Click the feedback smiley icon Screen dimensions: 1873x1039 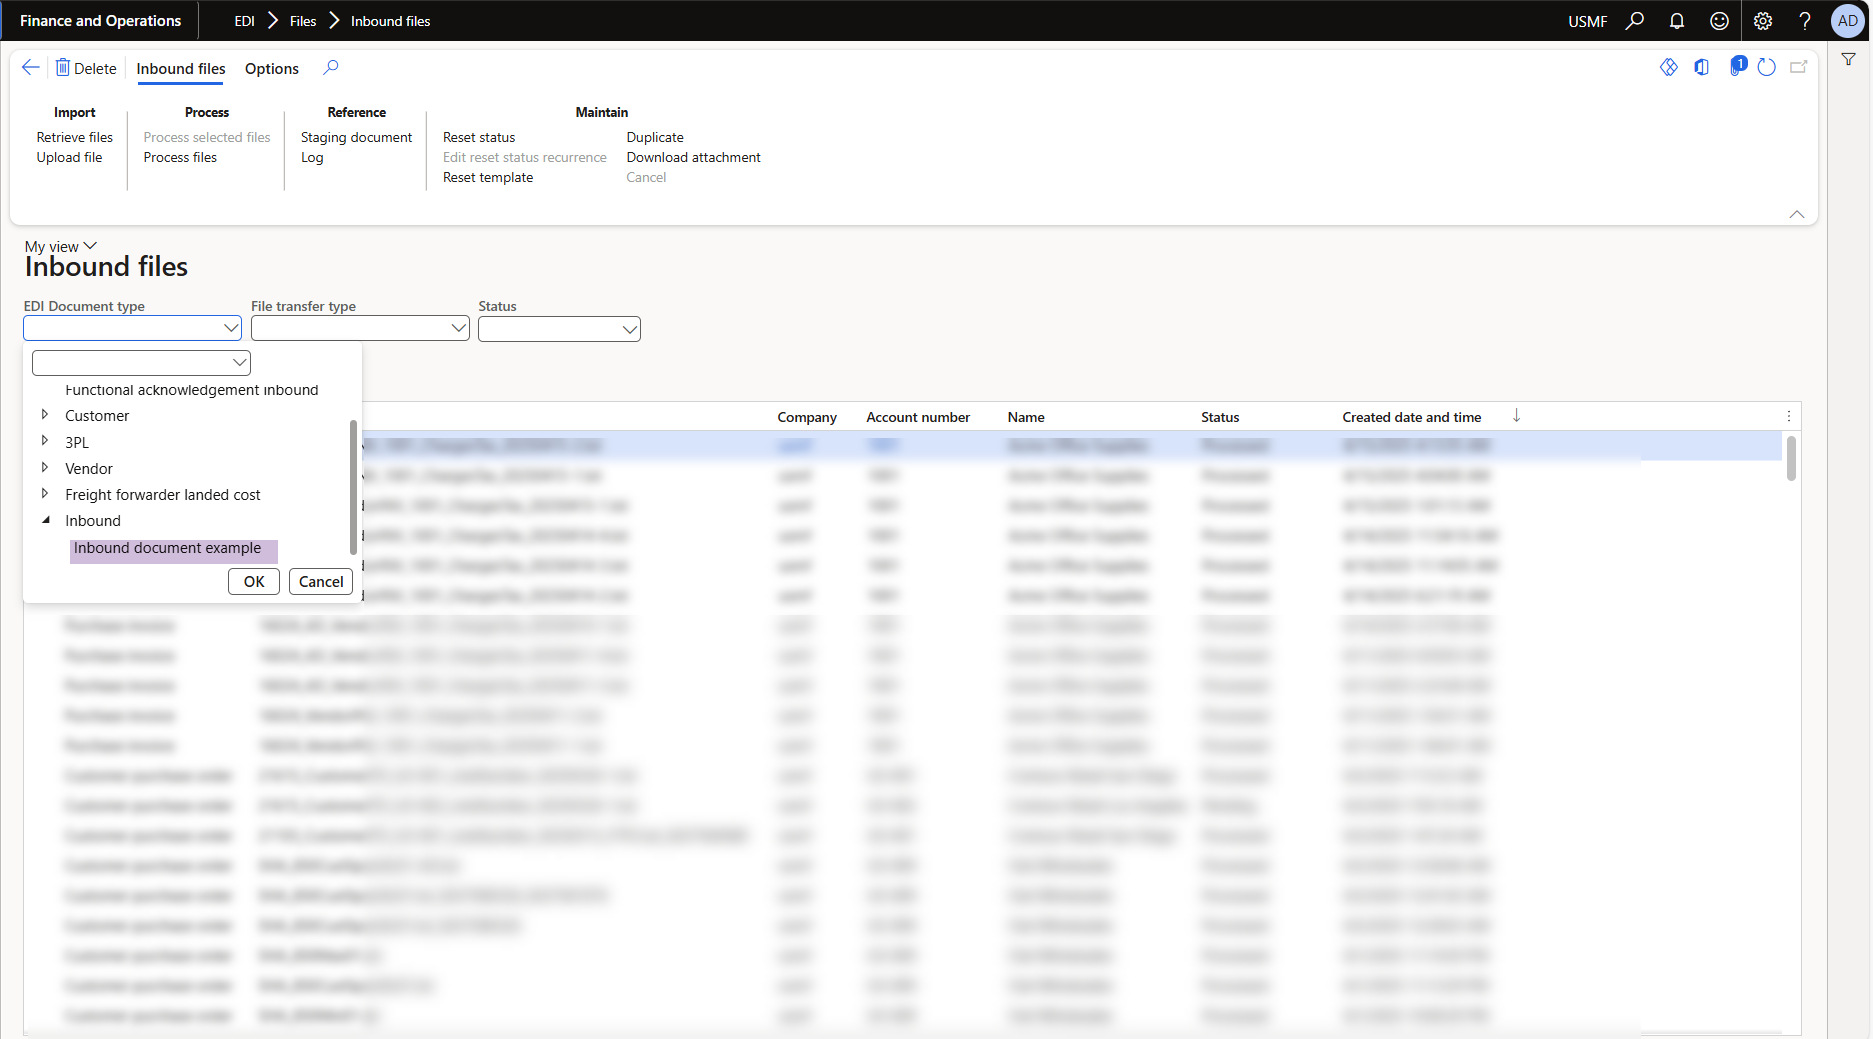[x=1719, y=21]
